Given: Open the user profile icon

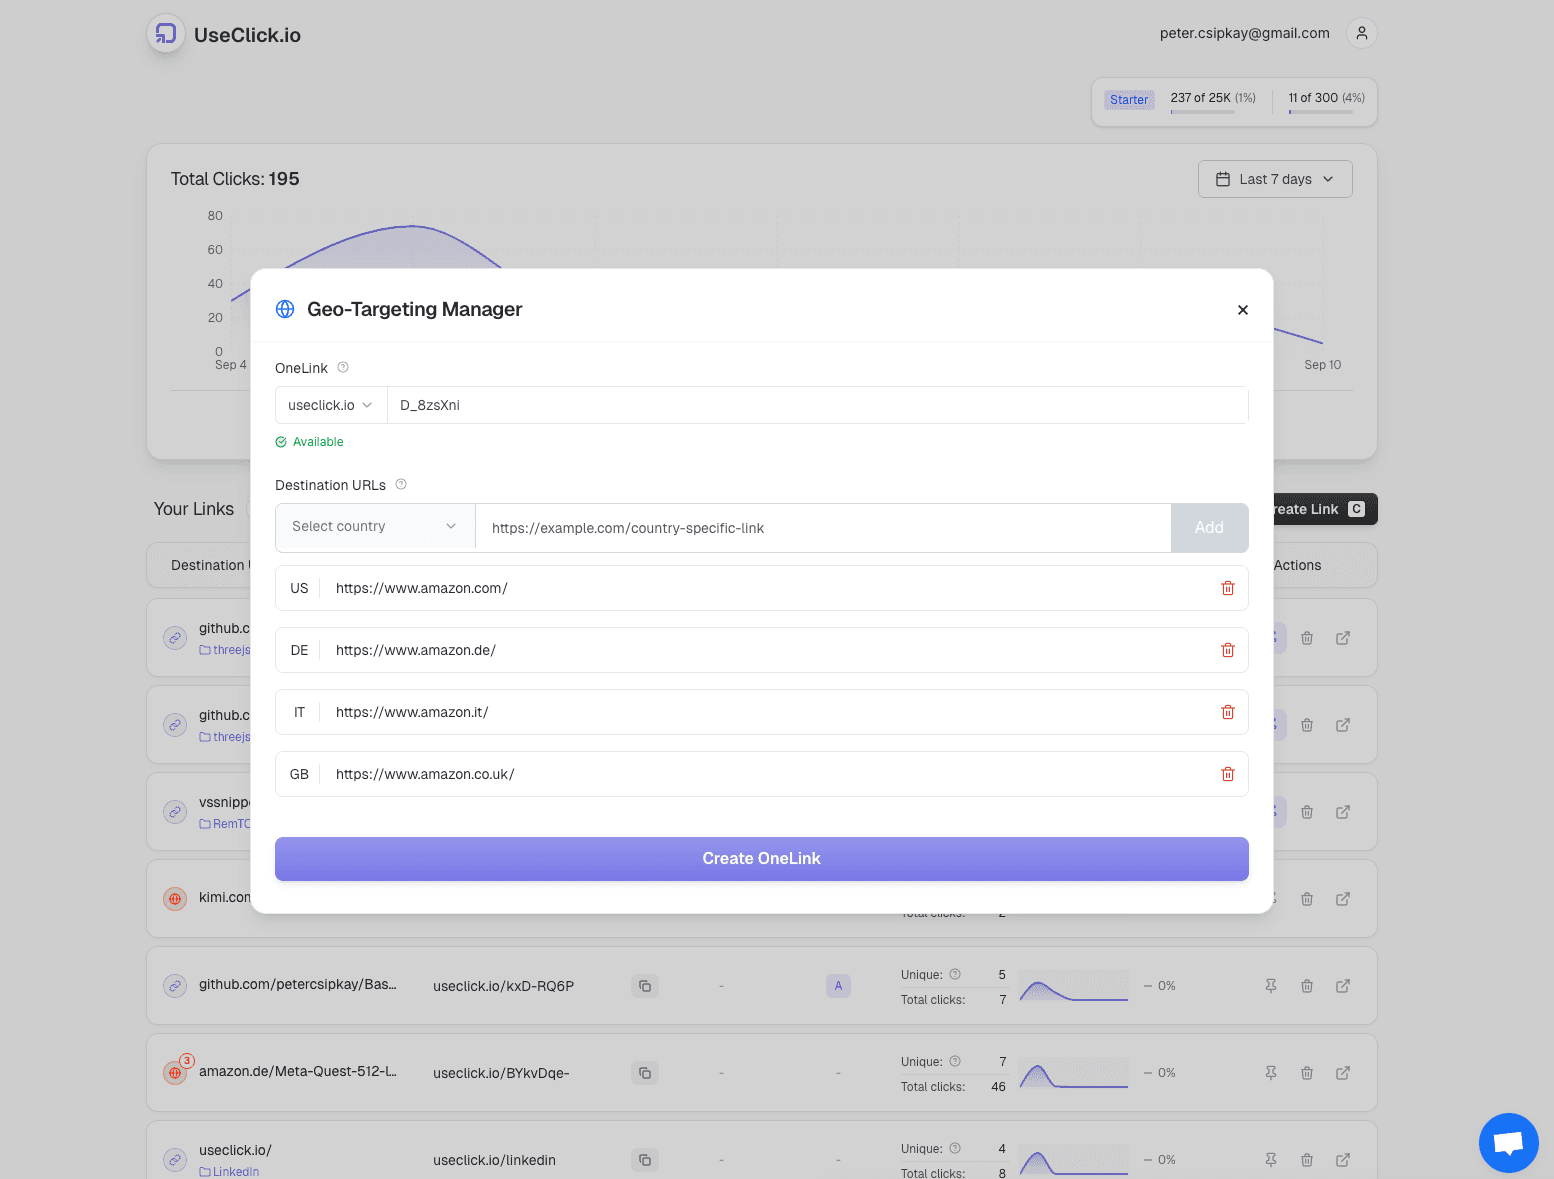Looking at the screenshot, I should pos(1361,33).
